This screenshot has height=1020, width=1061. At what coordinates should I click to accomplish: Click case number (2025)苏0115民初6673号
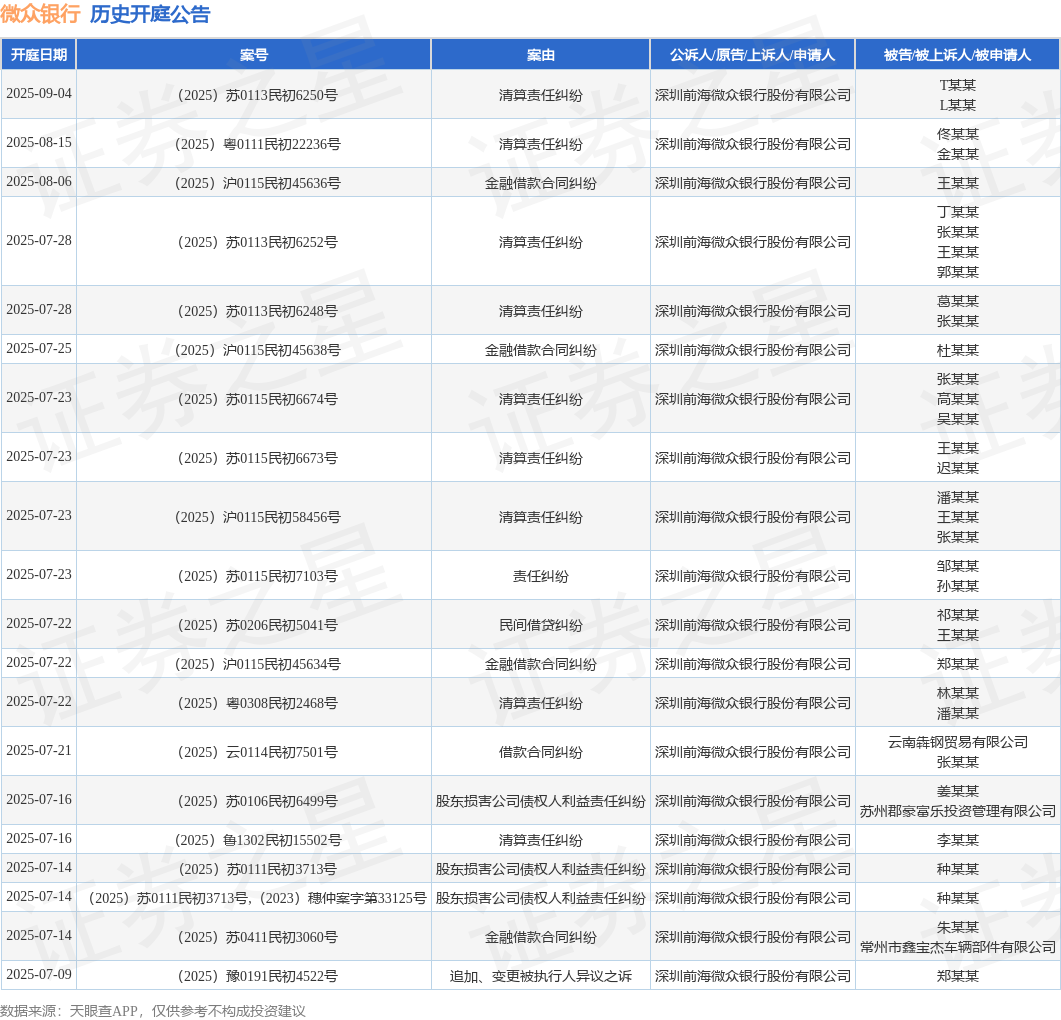(257, 458)
